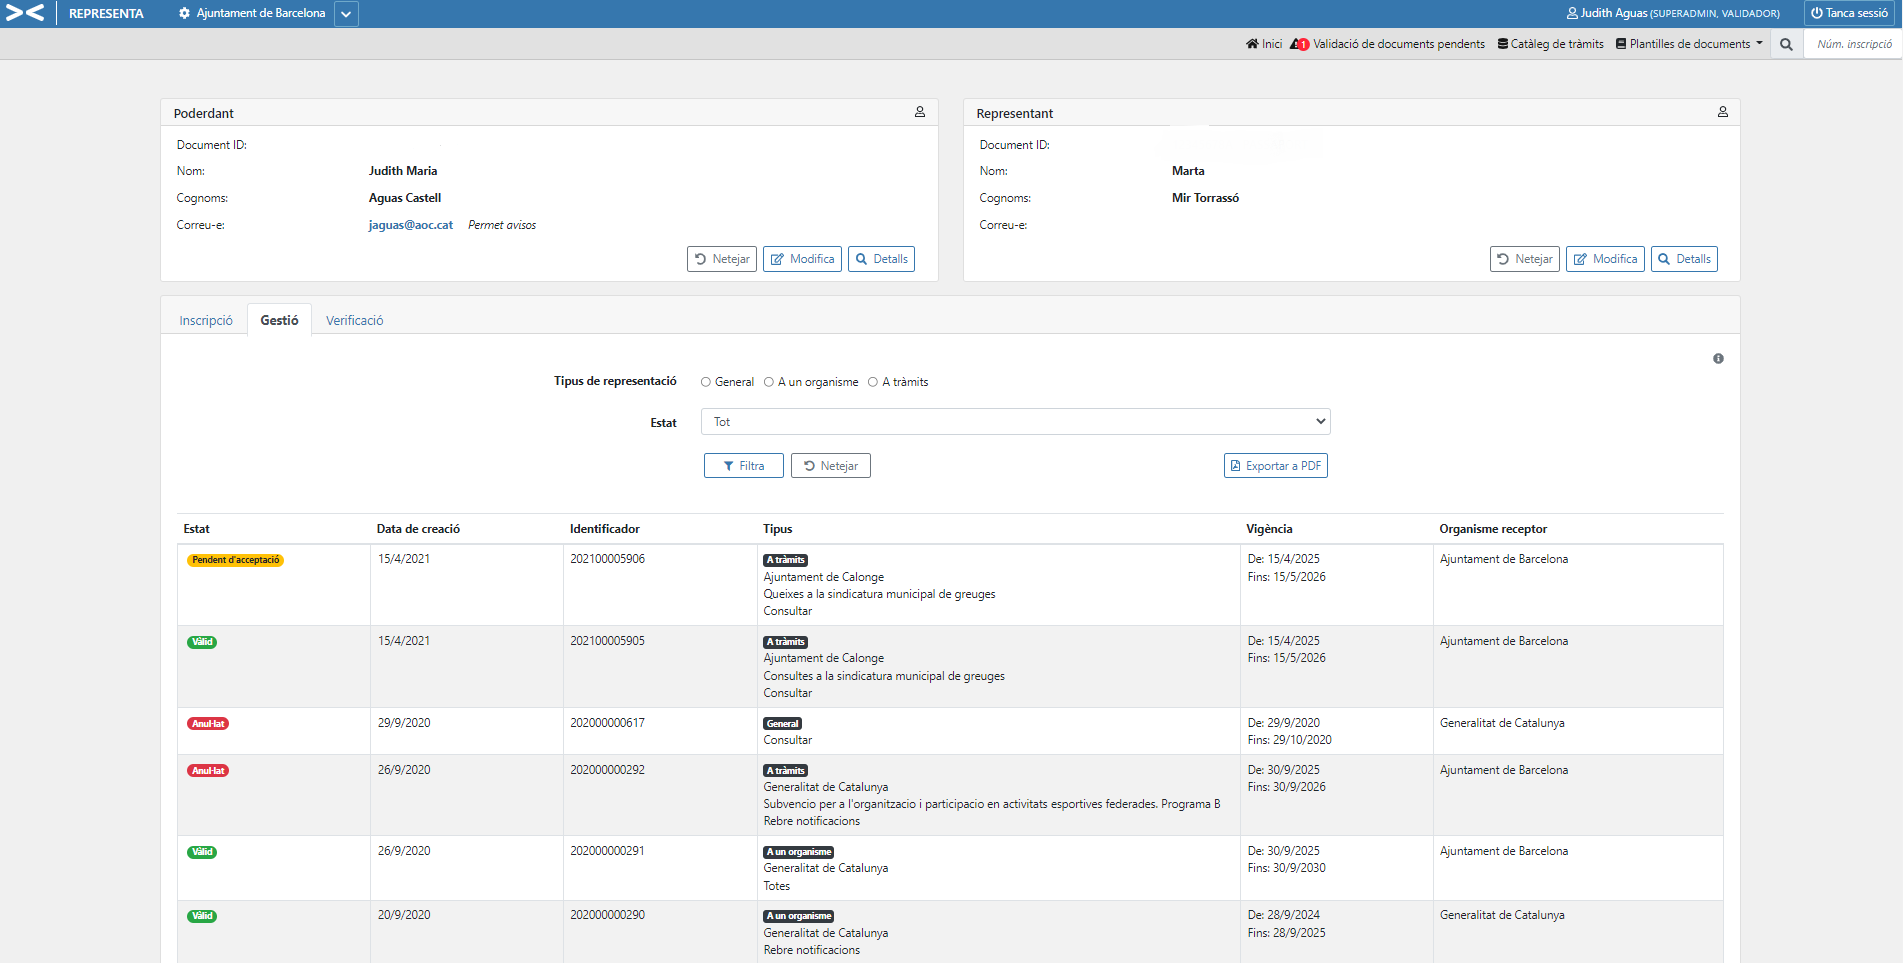Click identifier 202000000617 in table

[x=608, y=723]
